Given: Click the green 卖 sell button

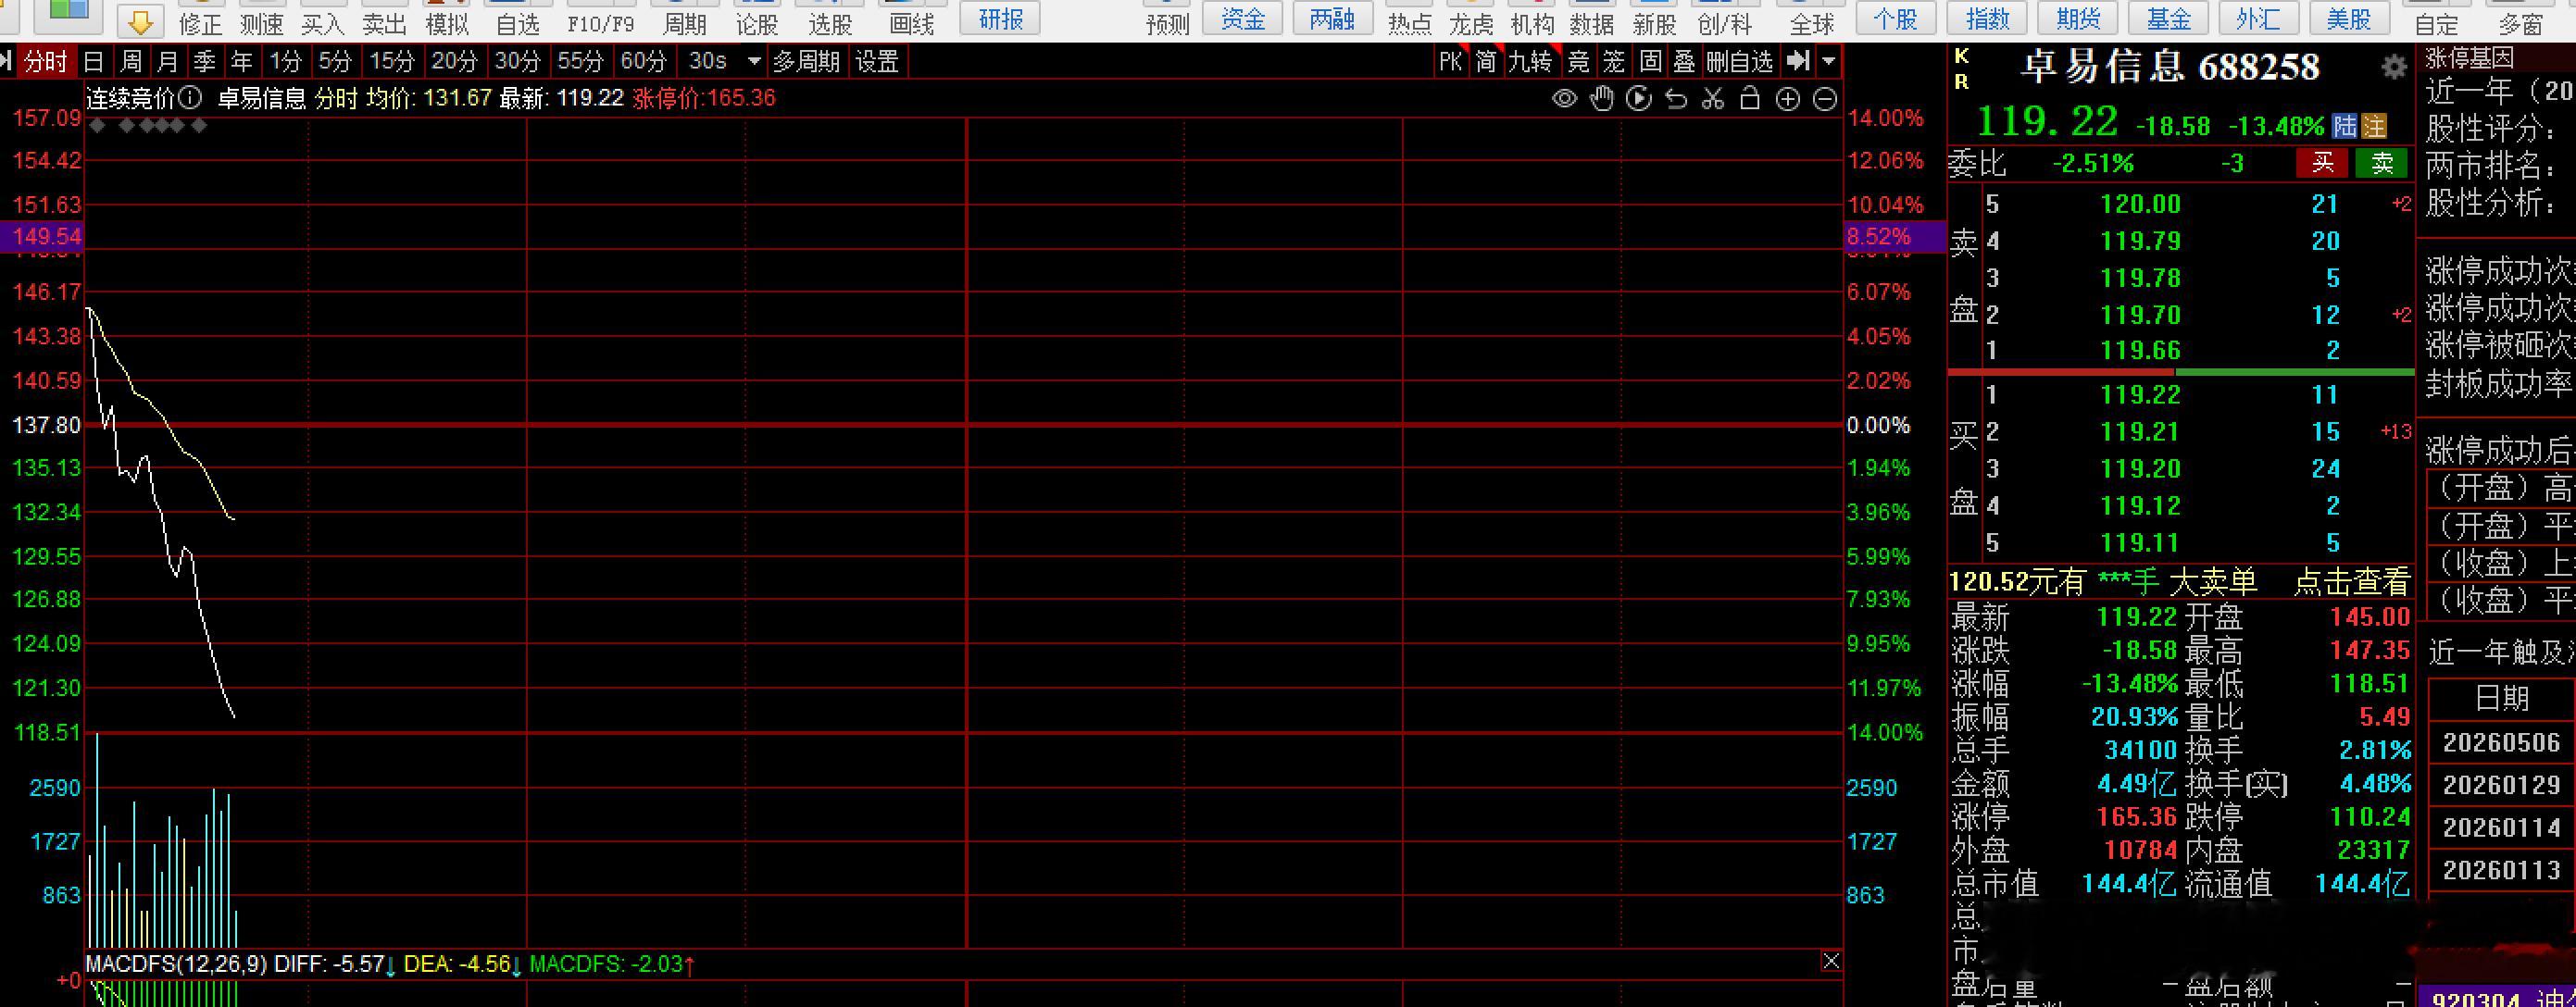Looking at the screenshot, I should point(2382,163).
